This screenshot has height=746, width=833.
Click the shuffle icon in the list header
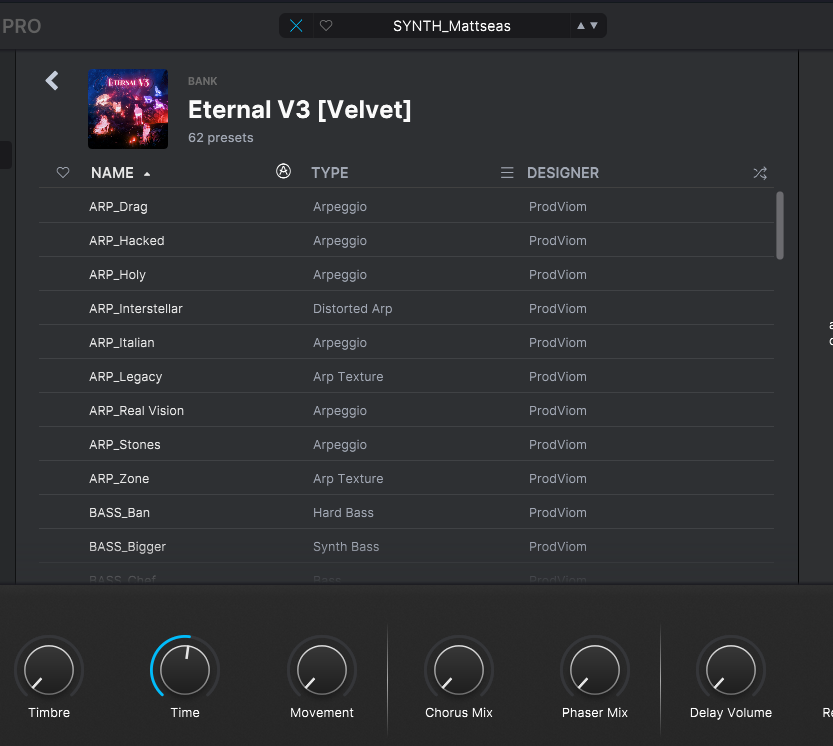760,173
